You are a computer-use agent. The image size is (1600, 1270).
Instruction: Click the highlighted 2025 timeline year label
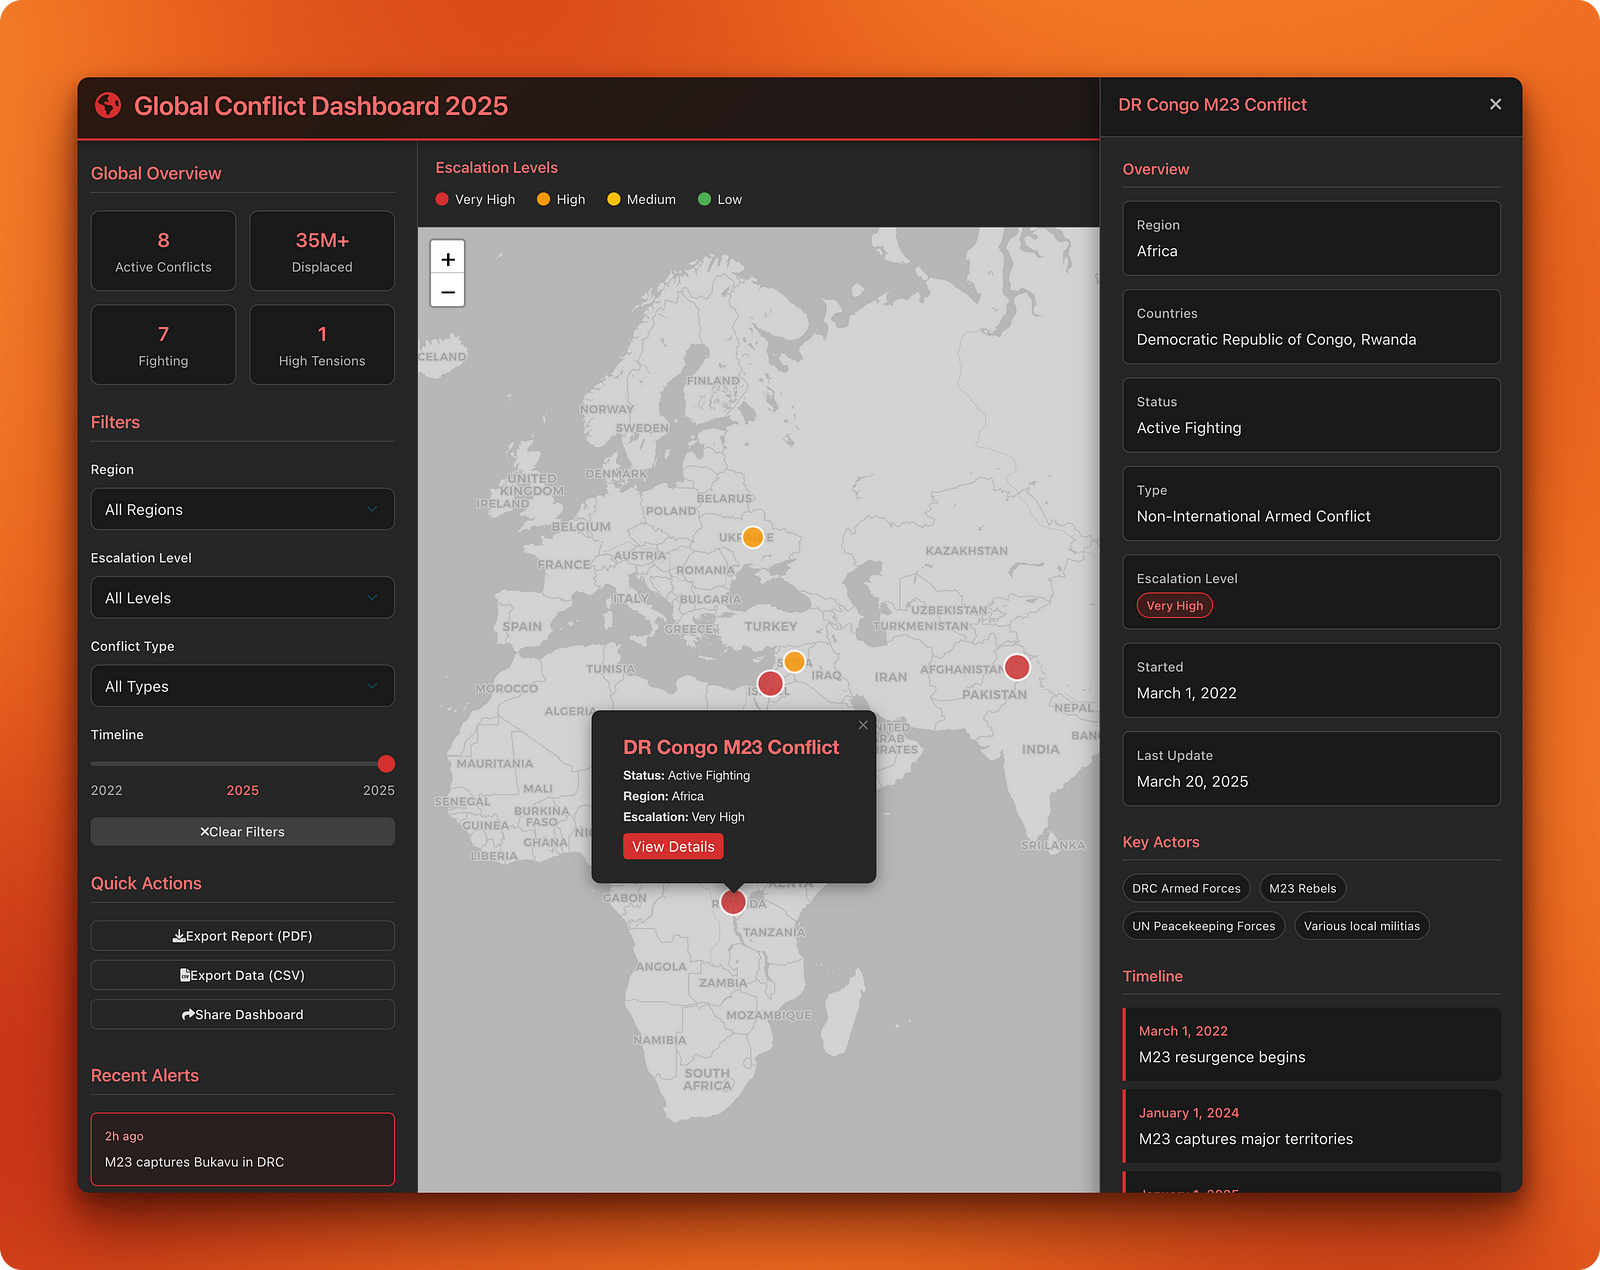tap(242, 790)
